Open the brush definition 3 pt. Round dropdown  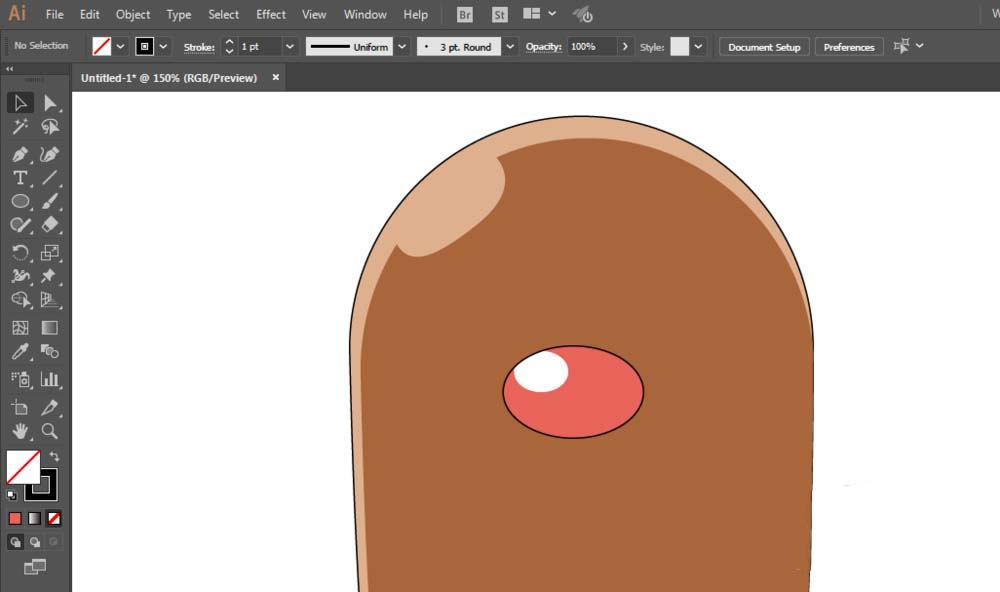[x=510, y=47]
